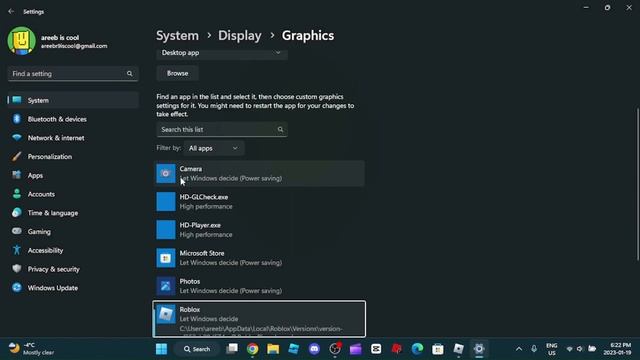Open the ENG US language switcher

click(x=551, y=349)
